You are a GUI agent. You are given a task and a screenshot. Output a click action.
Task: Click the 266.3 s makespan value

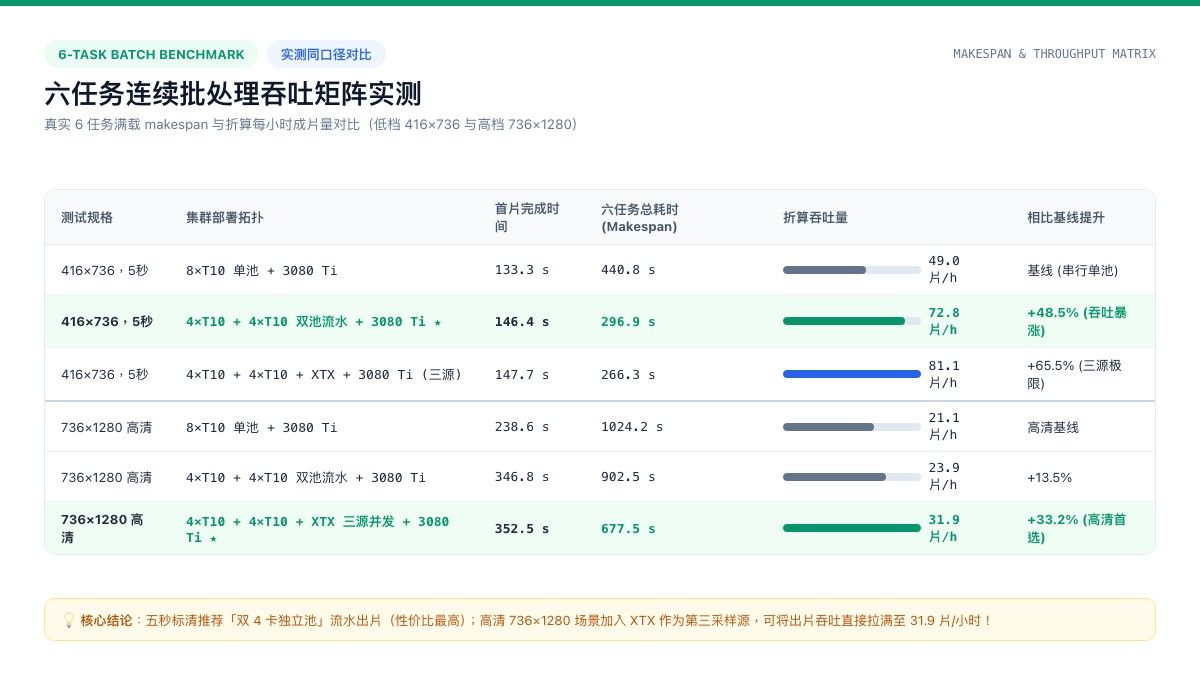tap(628, 374)
